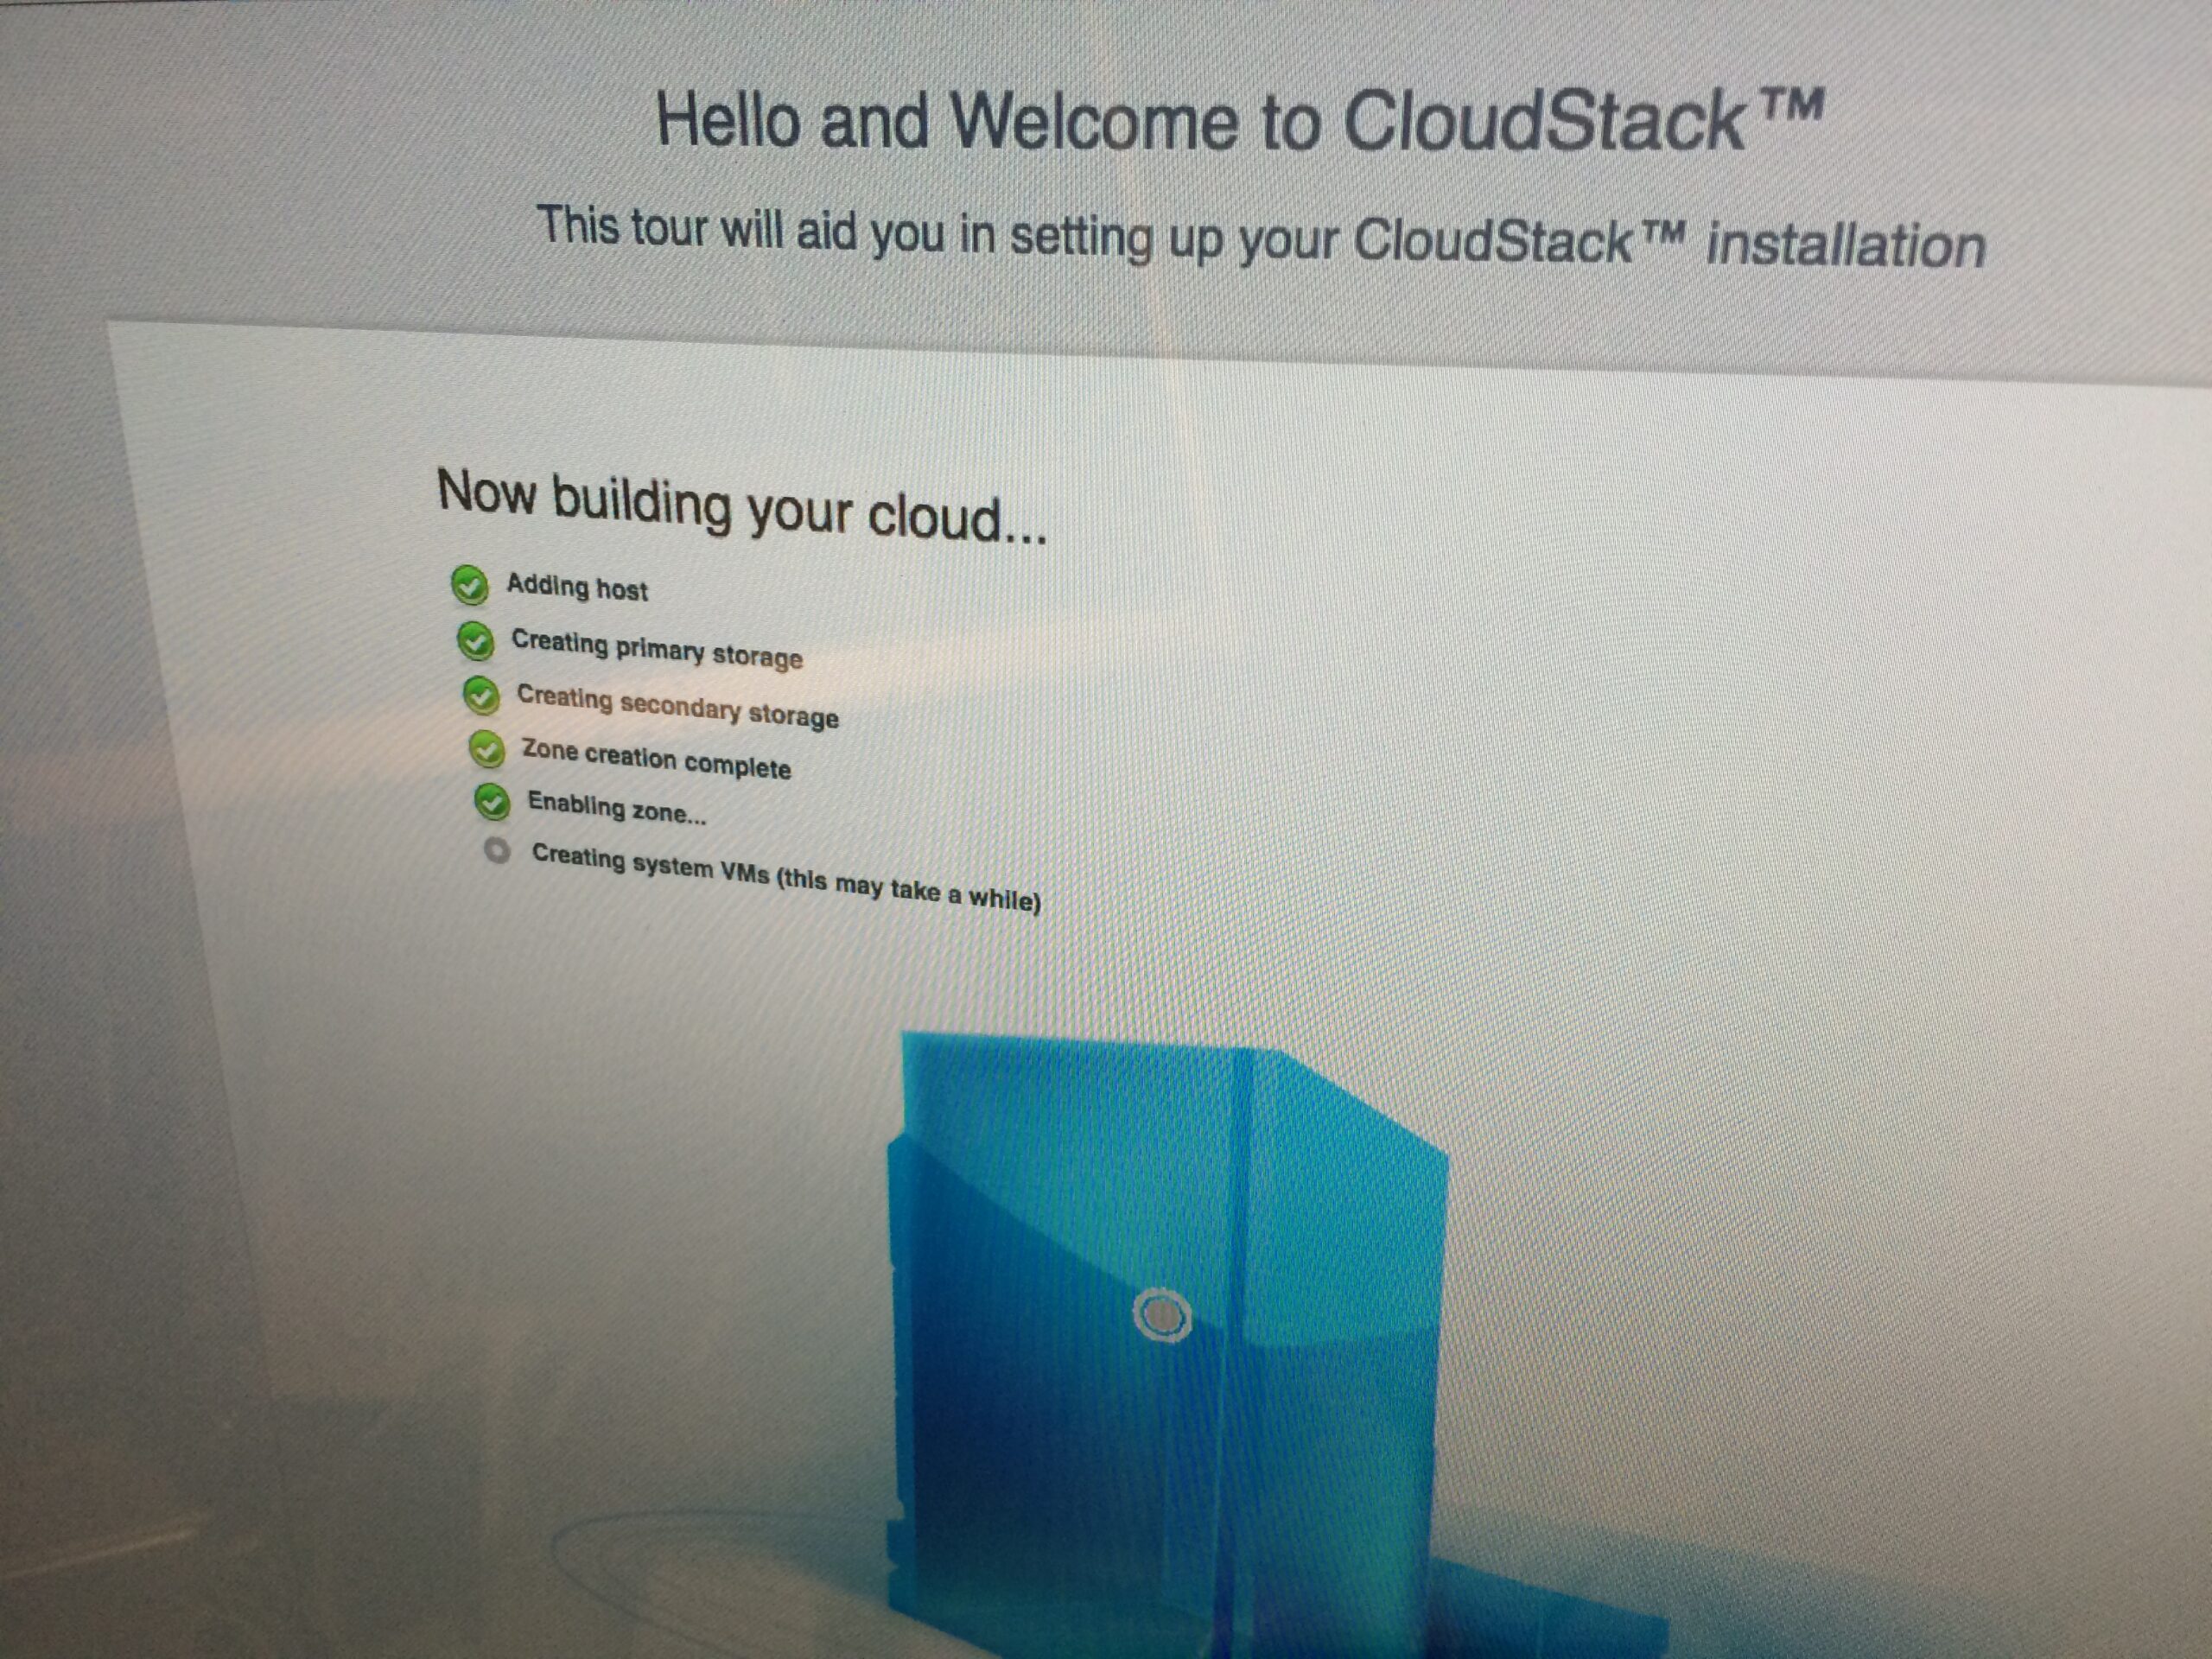Click the 'Creating secondary storage' step text
Image resolution: width=2212 pixels, height=1659 pixels.
click(678, 706)
